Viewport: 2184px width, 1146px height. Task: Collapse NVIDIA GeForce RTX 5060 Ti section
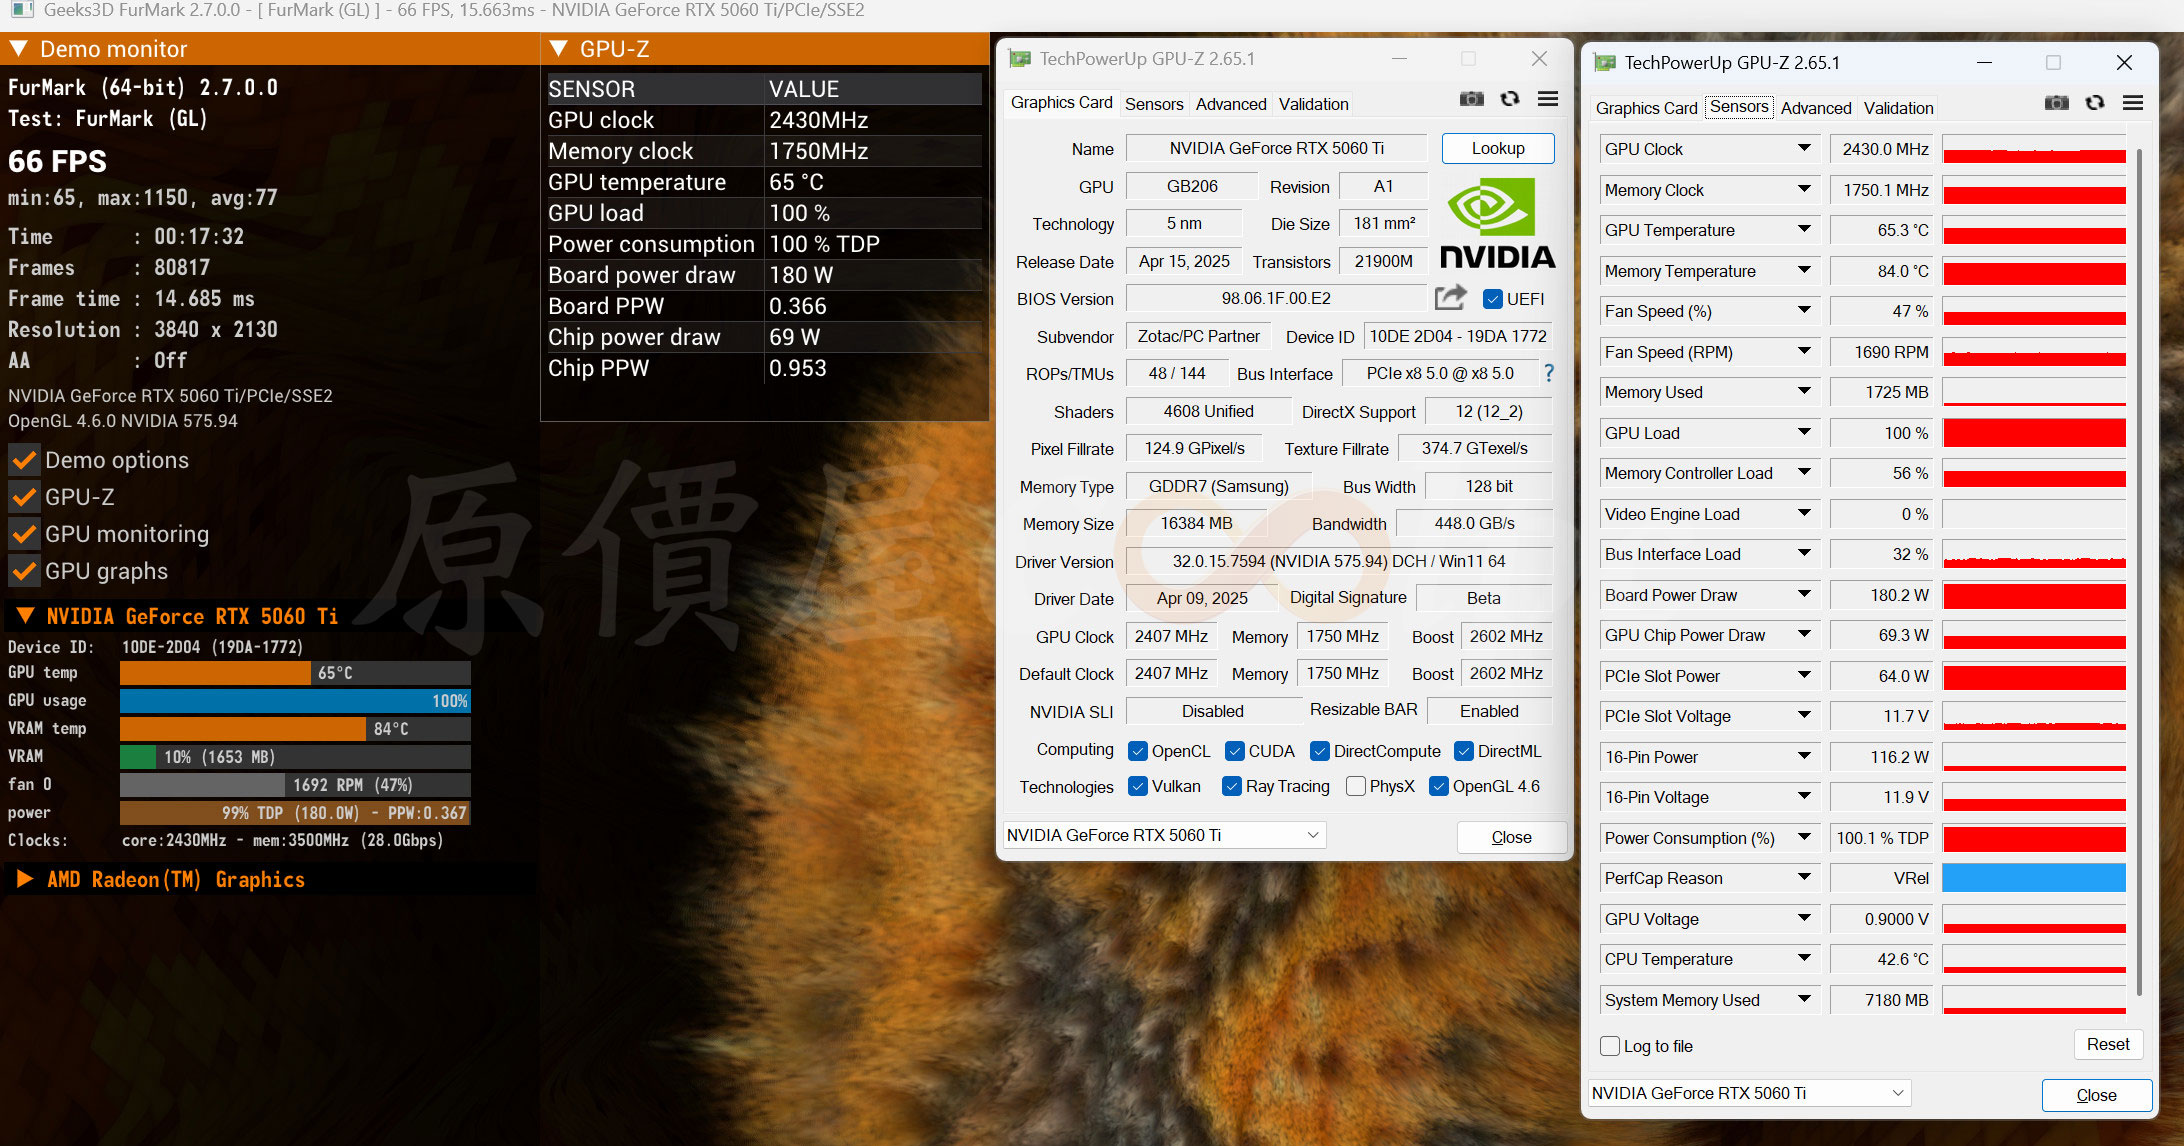point(26,615)
